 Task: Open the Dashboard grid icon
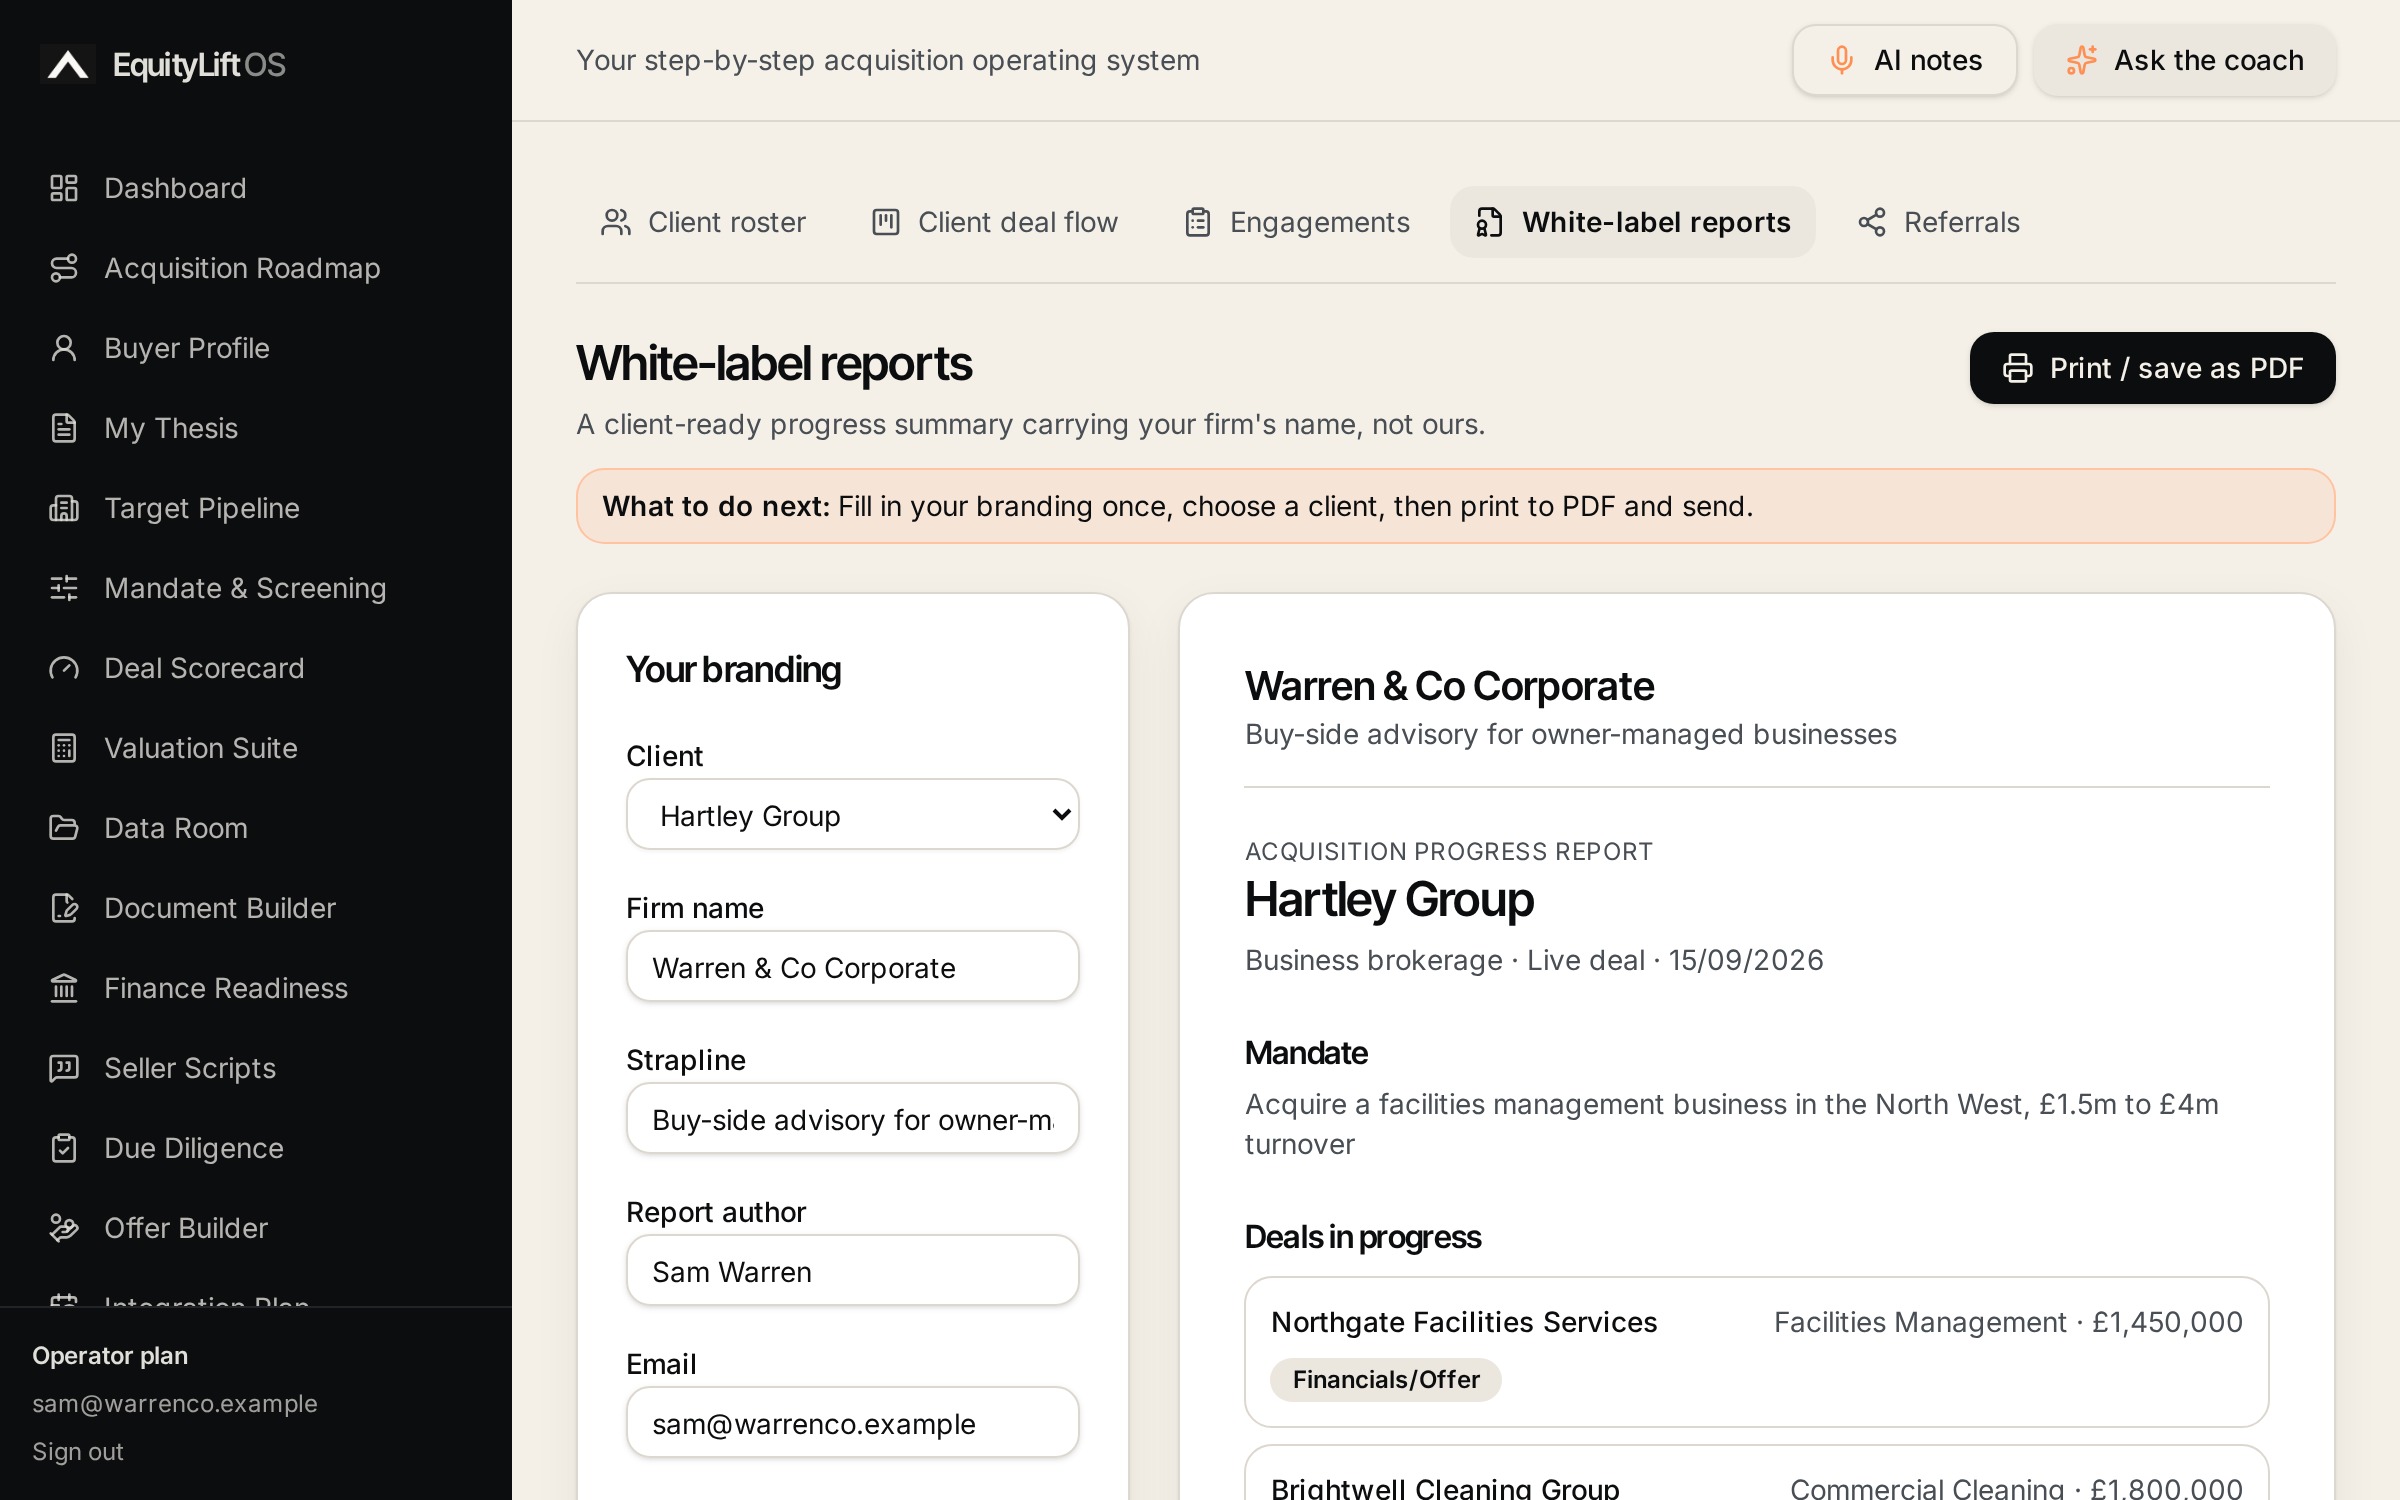[64, 188]
